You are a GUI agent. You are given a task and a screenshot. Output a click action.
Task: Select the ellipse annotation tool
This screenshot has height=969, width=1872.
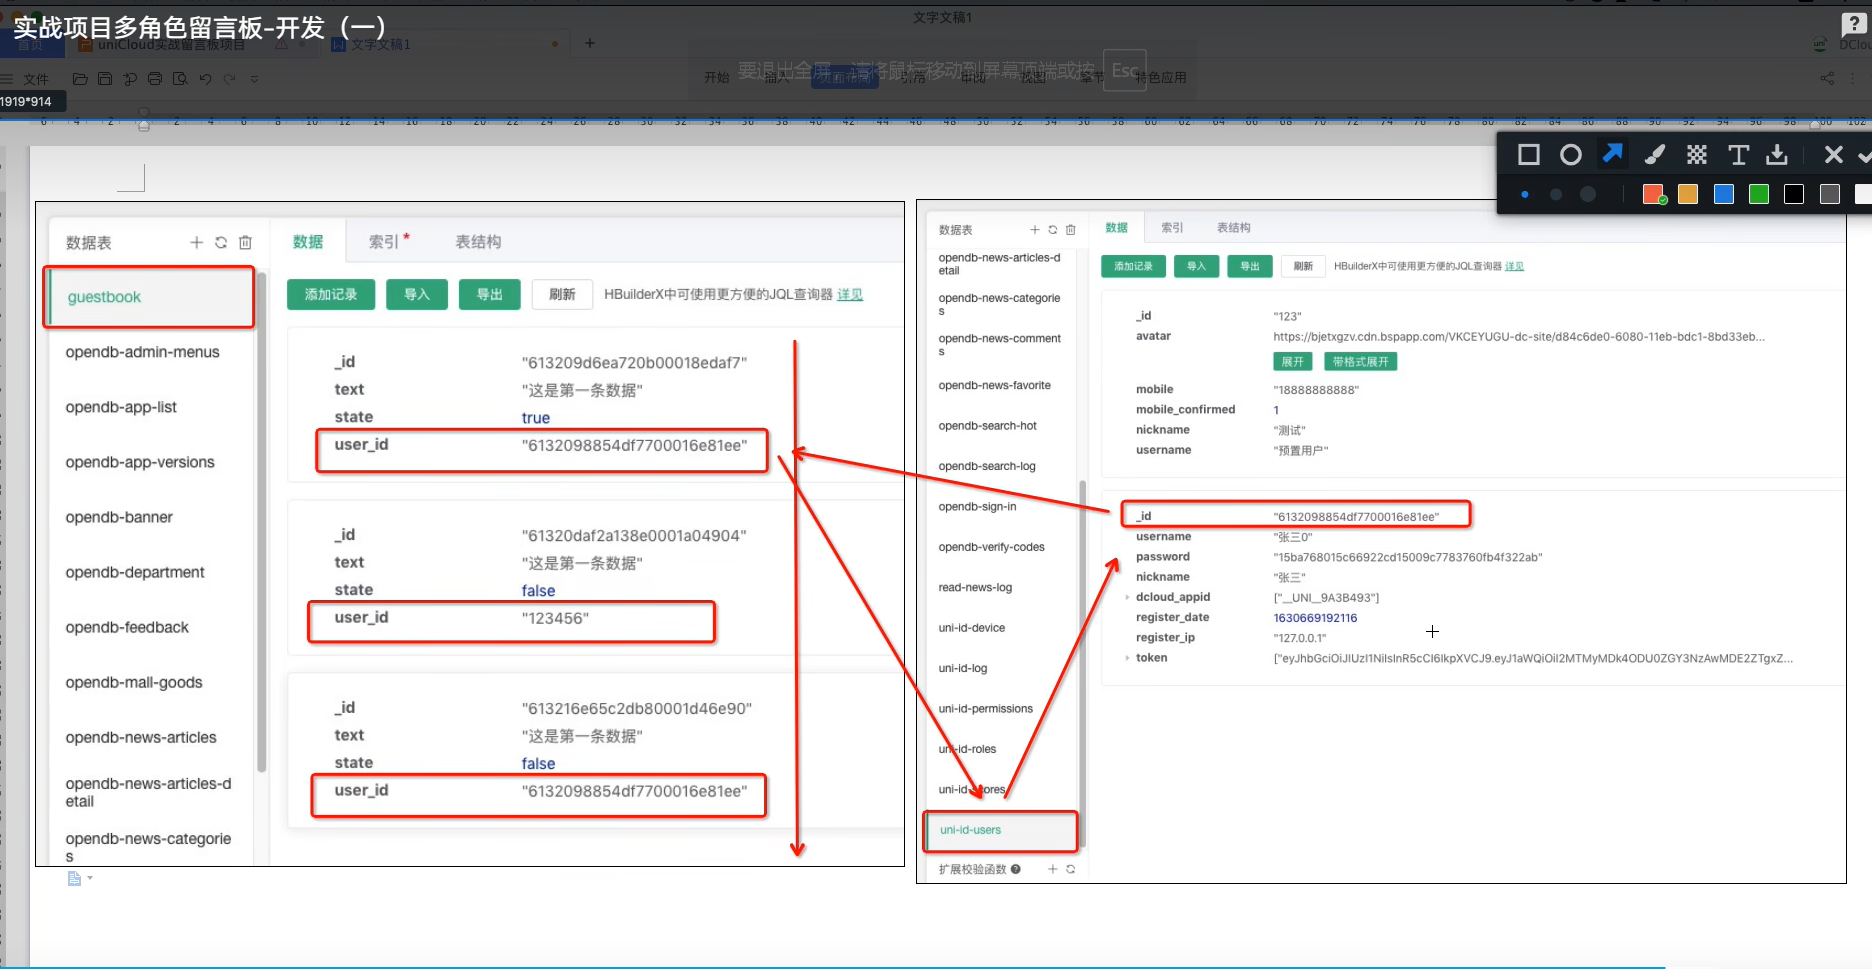[1571, 155]
